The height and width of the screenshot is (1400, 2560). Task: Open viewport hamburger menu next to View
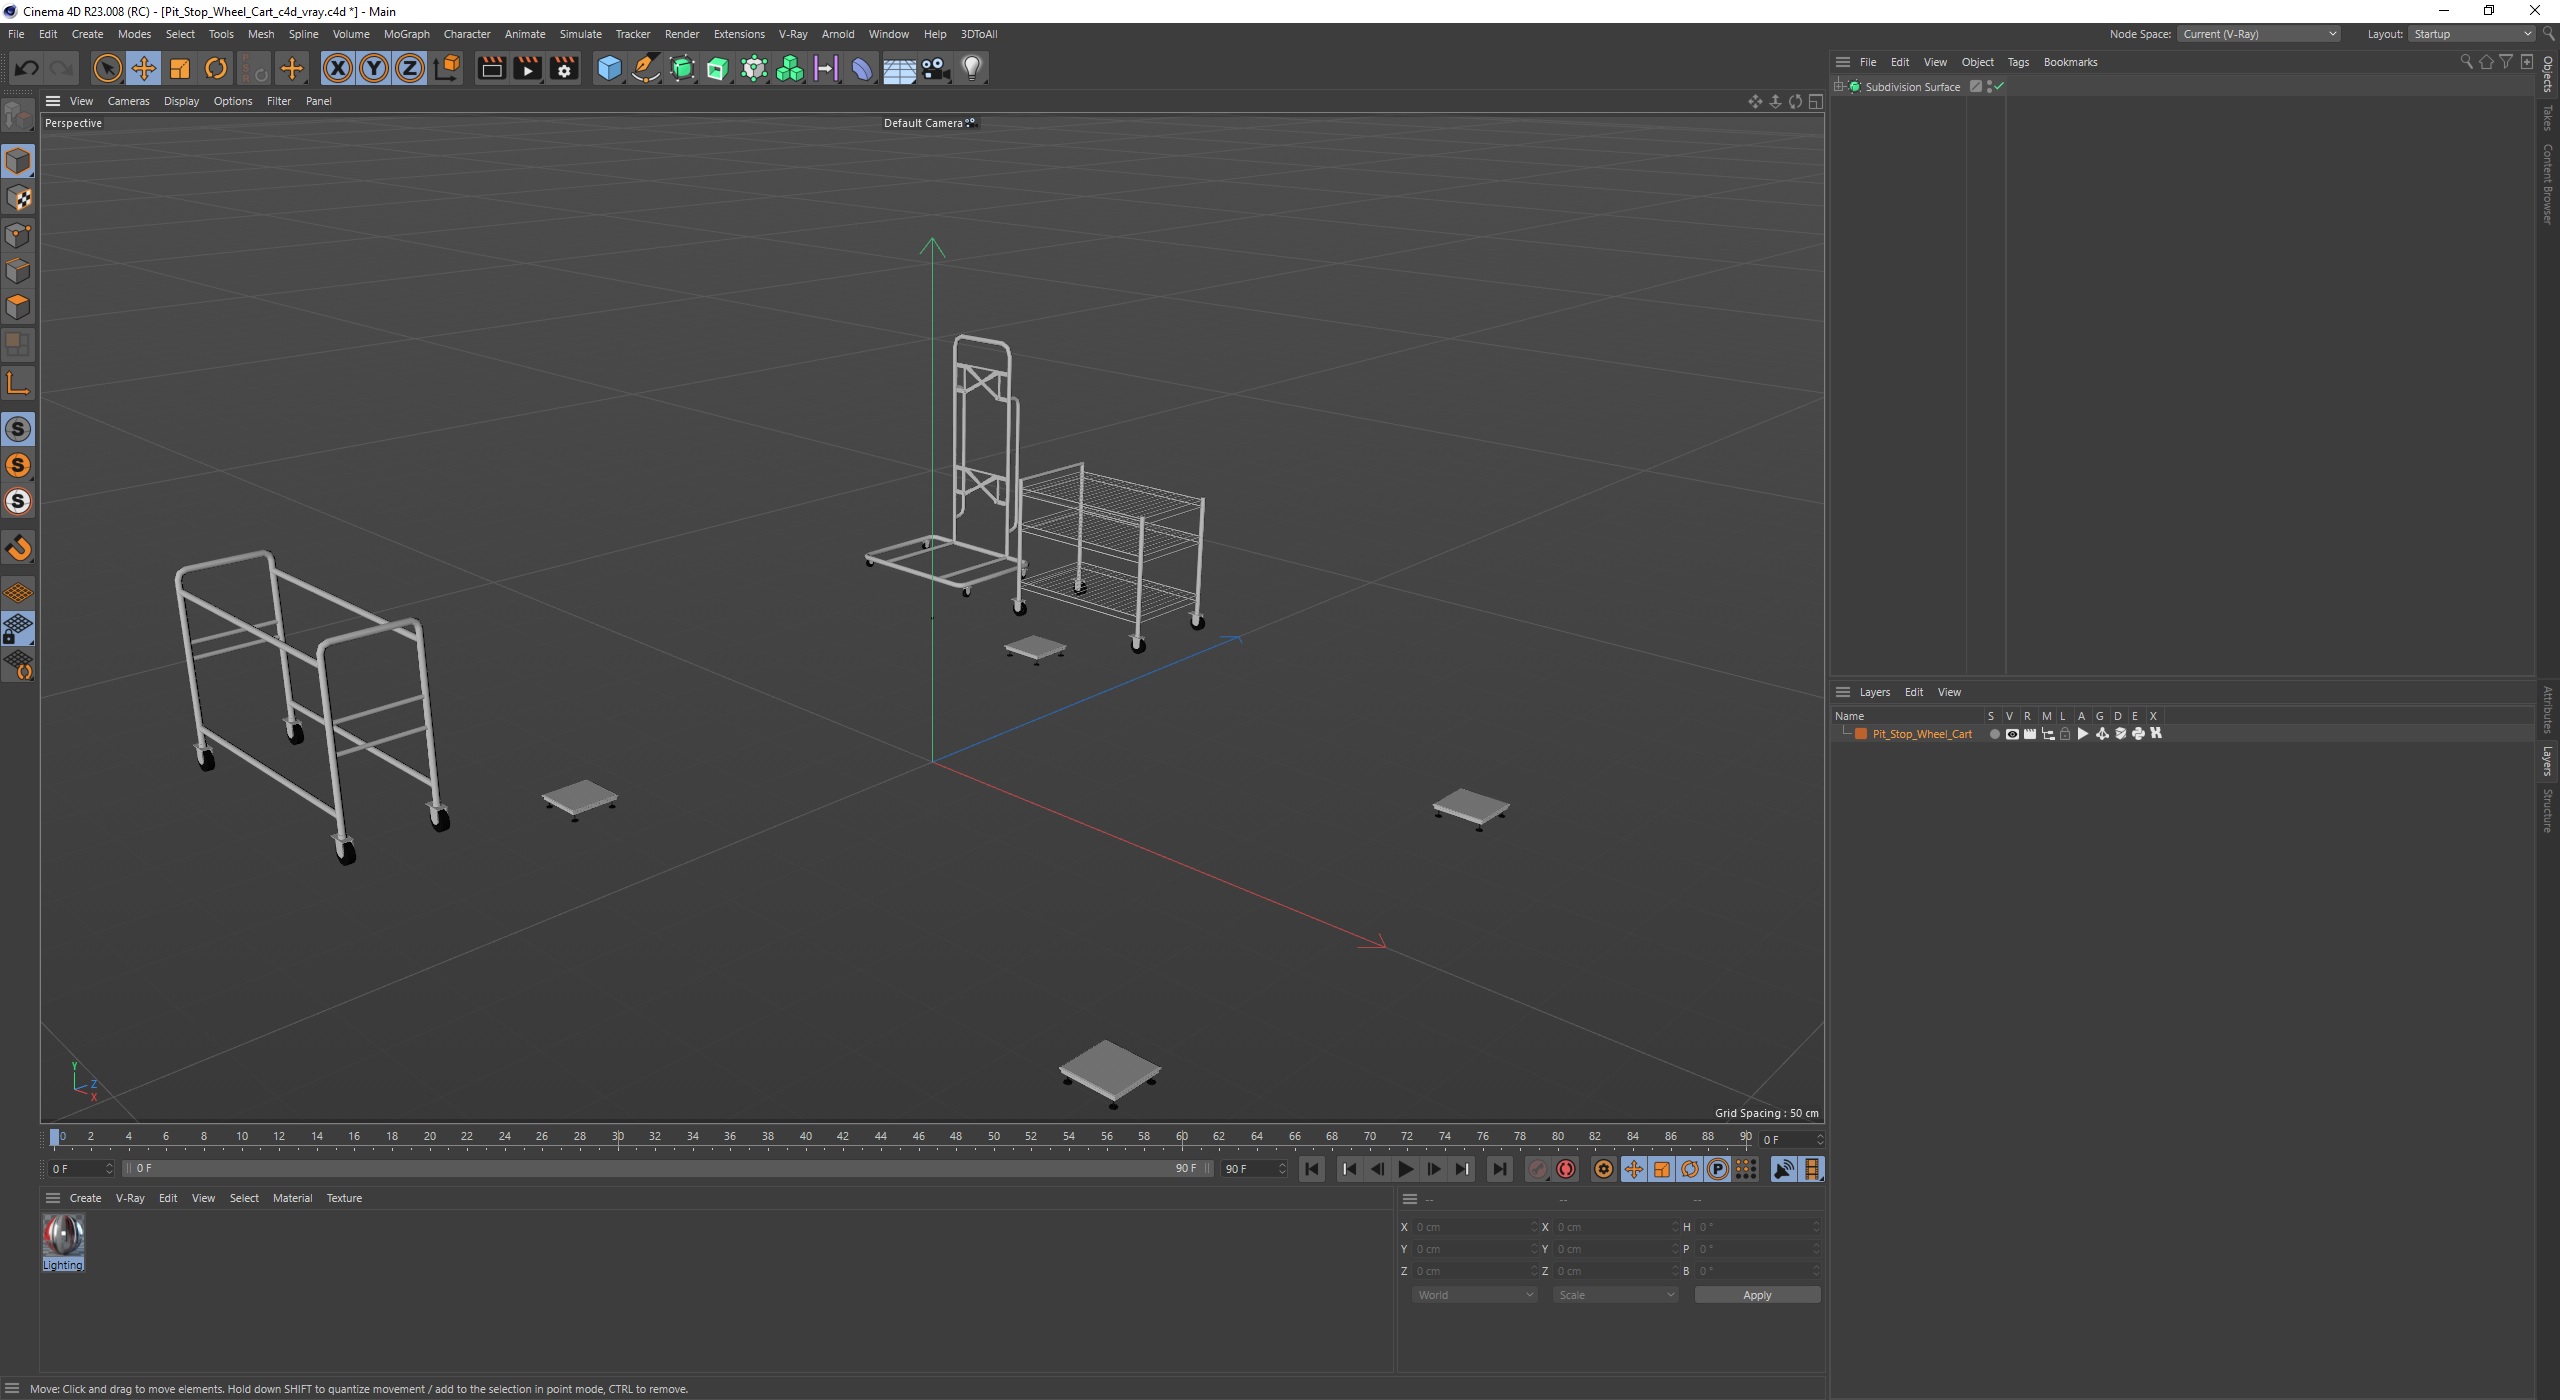(53, 101)
